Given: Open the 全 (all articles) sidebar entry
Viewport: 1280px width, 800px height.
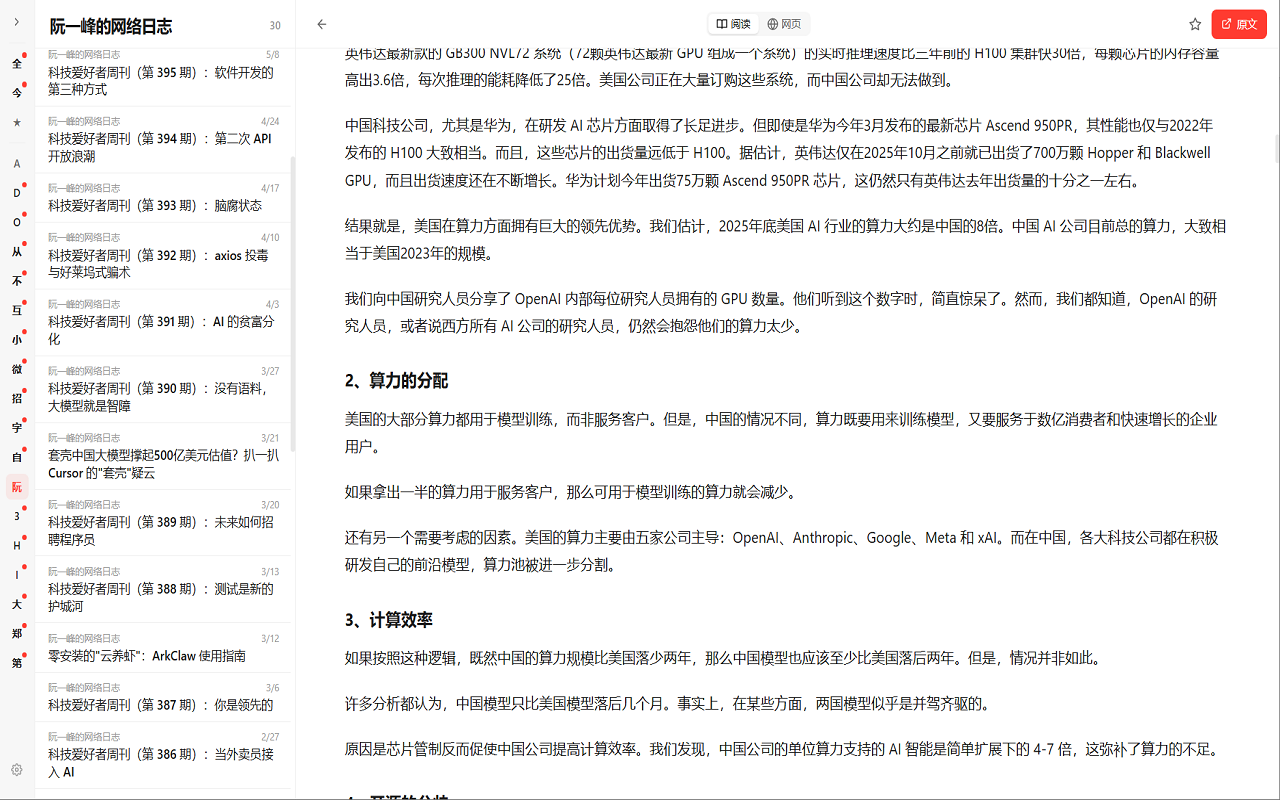Looking at the screenshot, I should pos(17,63).
